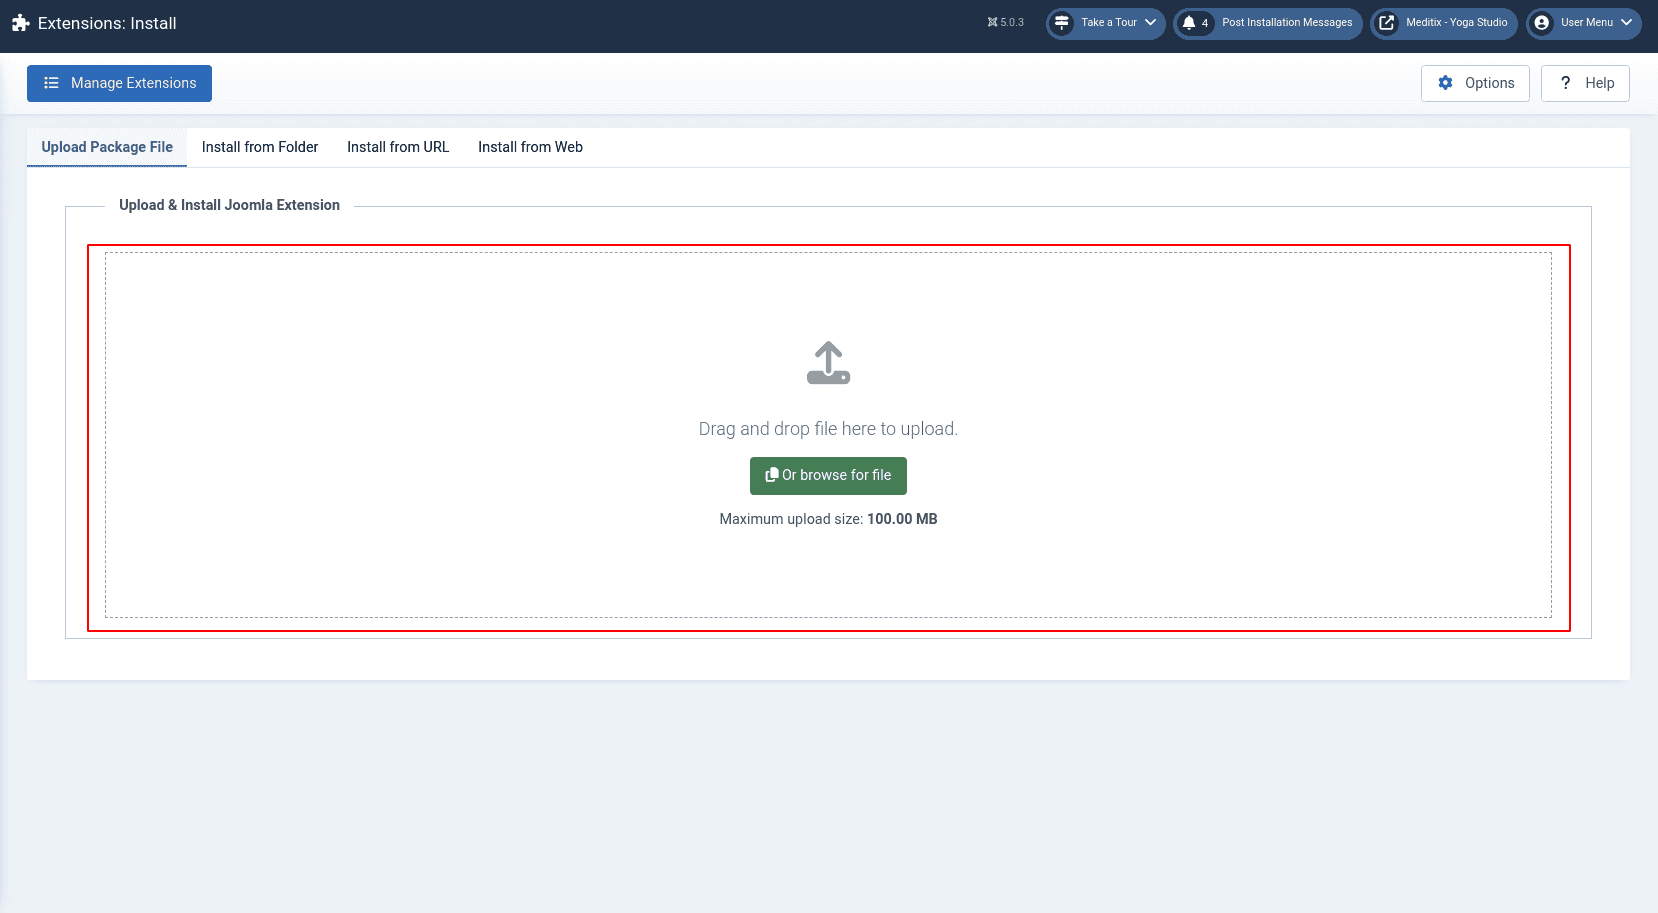This screenshot has width=1658, height=913.
Task: Click the puzzle piece Extensions icon
Action: coord(20,23)
